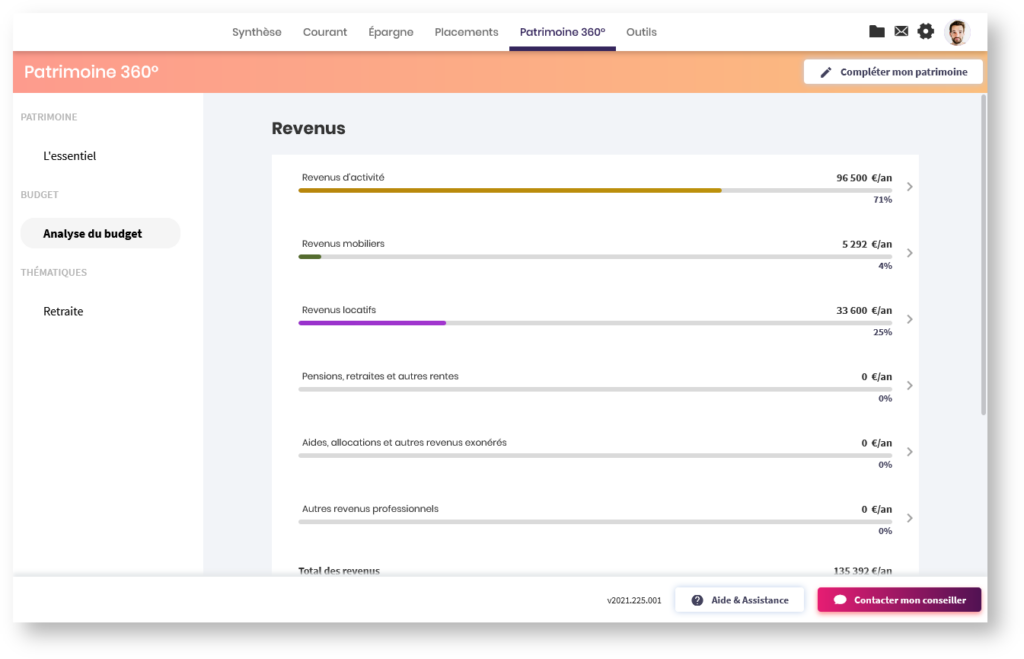
Task: Open settings via the gear icon
Action: point(926,32)
